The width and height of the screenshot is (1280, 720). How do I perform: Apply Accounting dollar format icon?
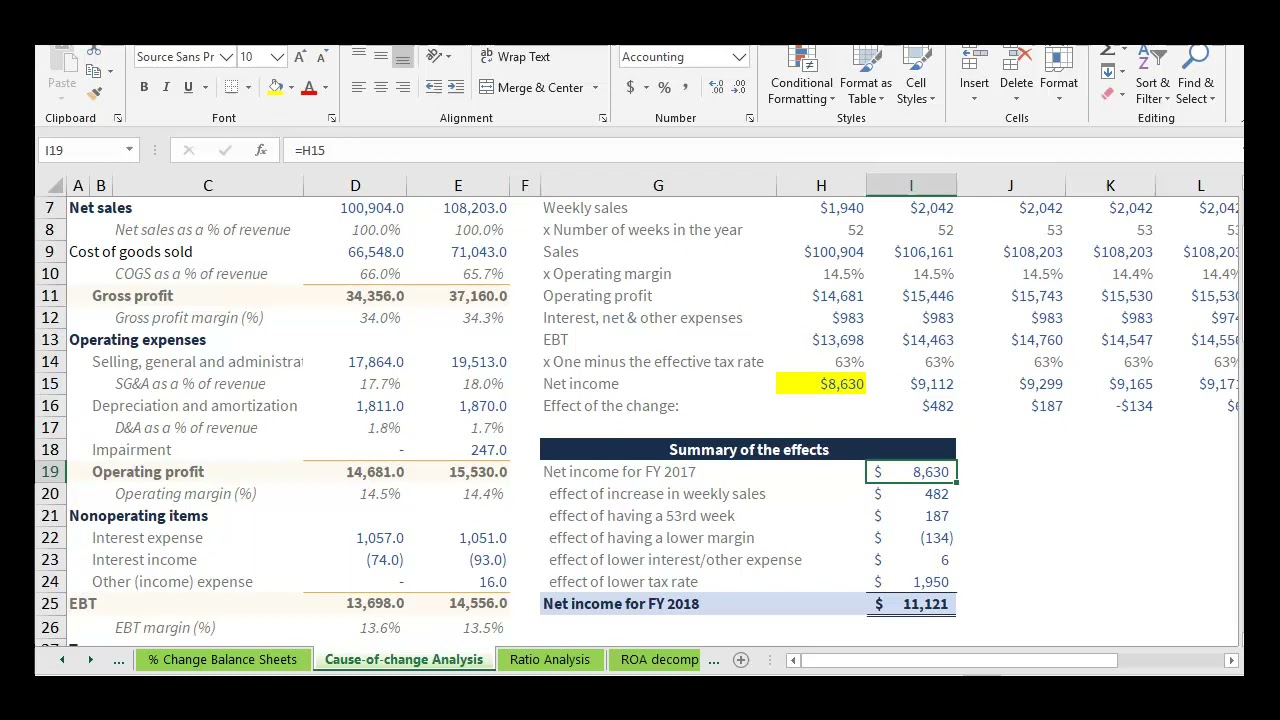point(630,88)
